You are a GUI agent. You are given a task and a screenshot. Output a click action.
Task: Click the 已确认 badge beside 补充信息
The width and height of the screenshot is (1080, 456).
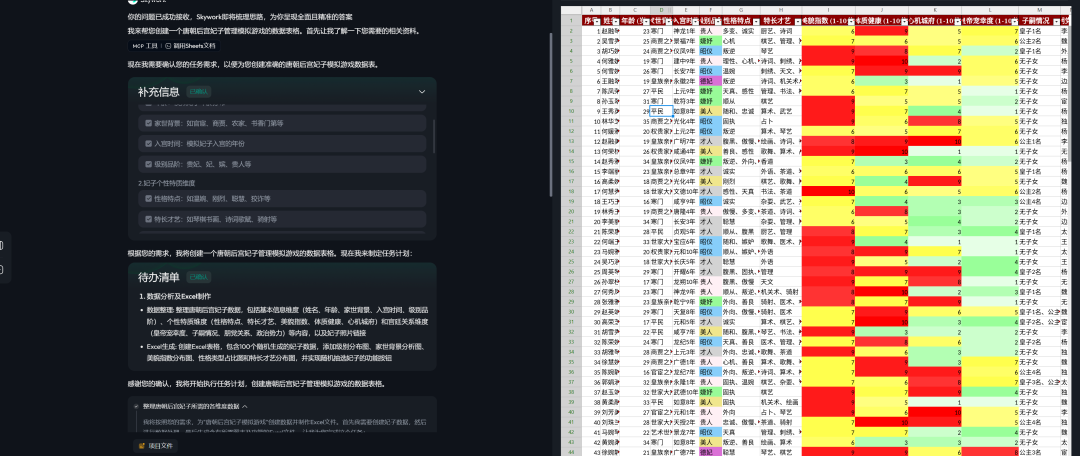click(198, 92)
